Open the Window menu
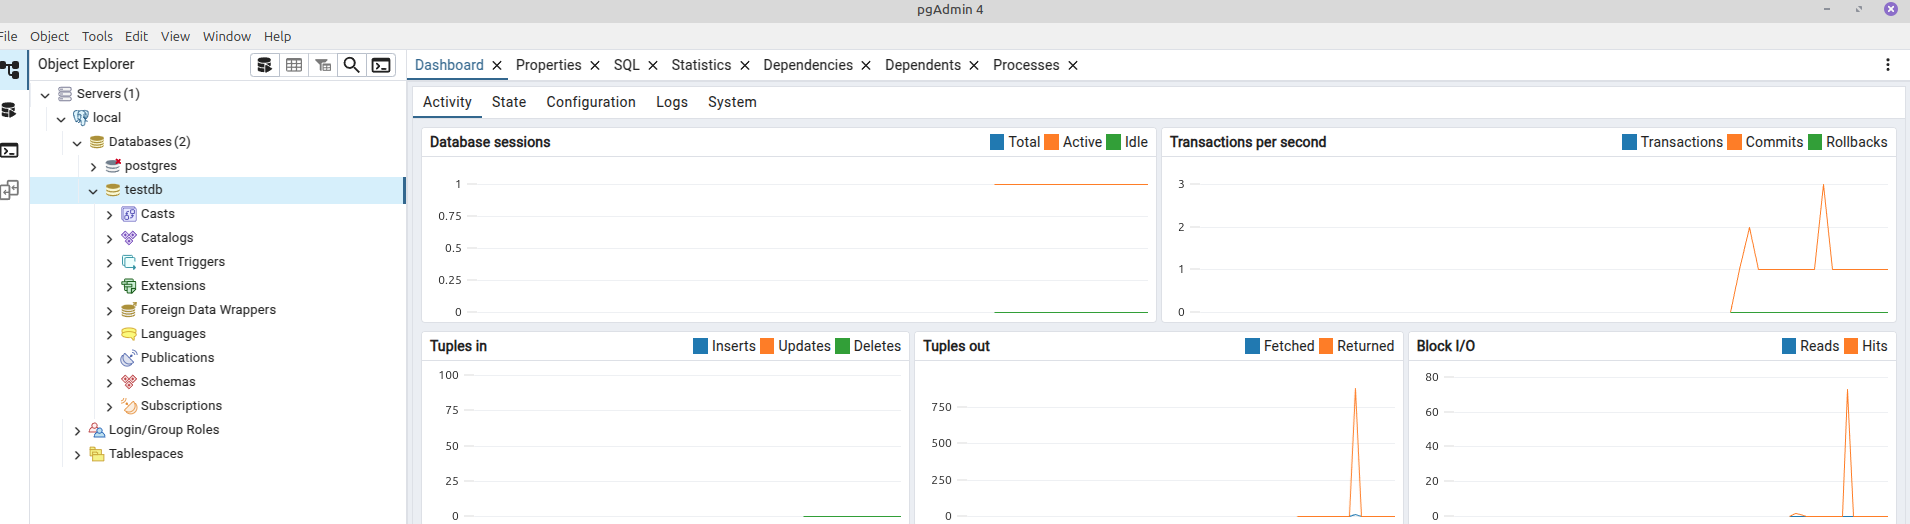This screenshot has width=1910, height=524. [x=227, y=36]
